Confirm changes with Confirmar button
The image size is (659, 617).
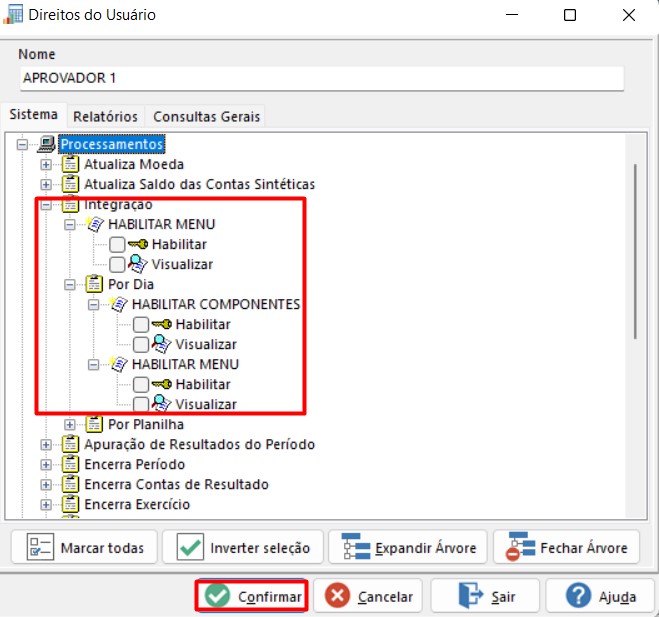pyautogui.click(x=252, y=596)
